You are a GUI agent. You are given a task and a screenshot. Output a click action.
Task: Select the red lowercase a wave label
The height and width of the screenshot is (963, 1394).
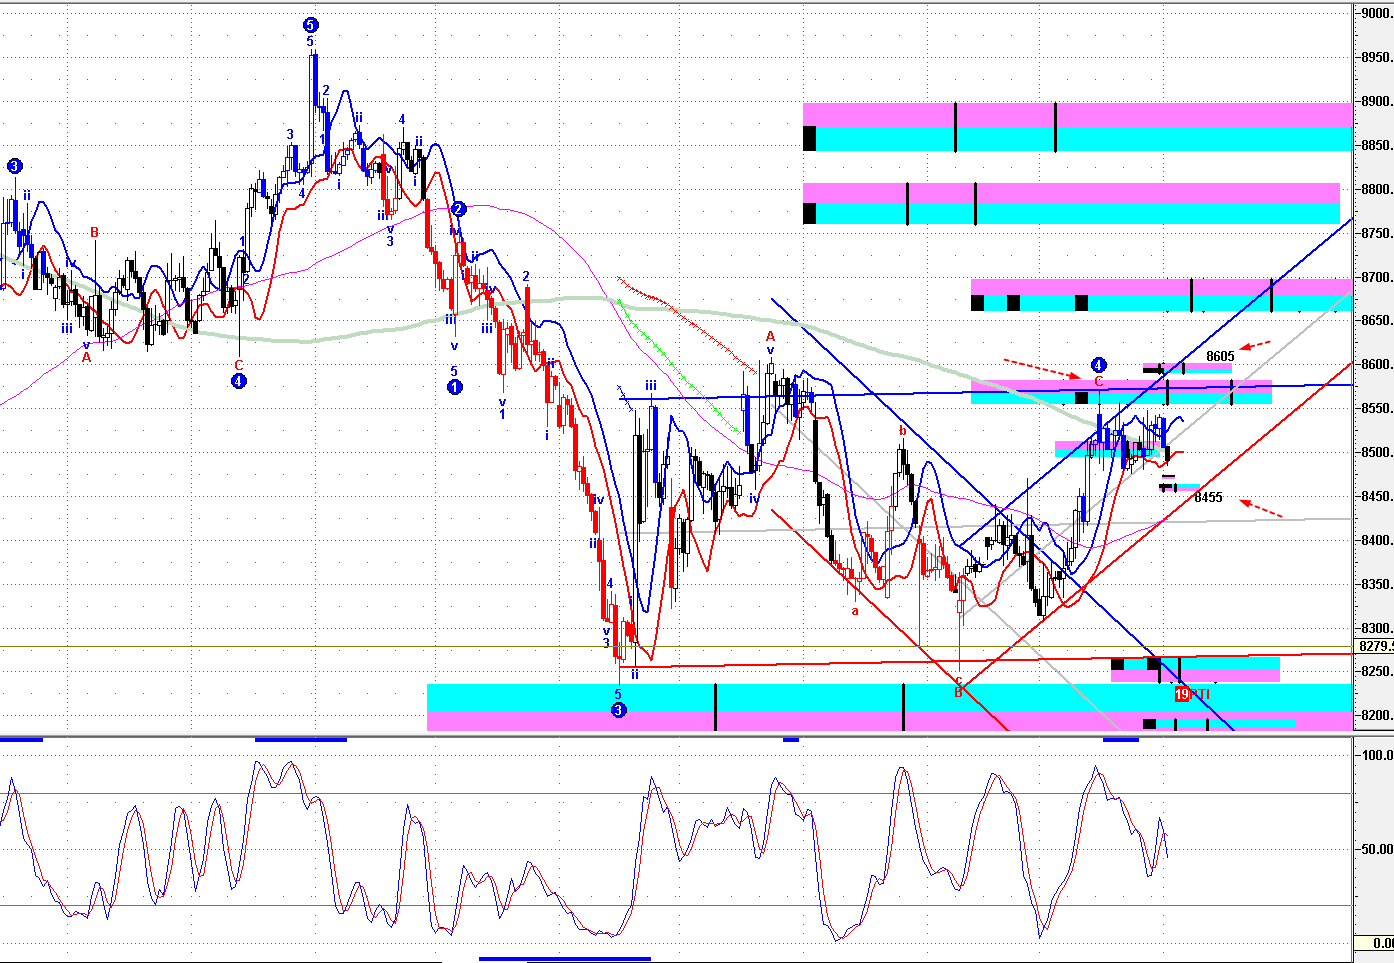point(855,610)
